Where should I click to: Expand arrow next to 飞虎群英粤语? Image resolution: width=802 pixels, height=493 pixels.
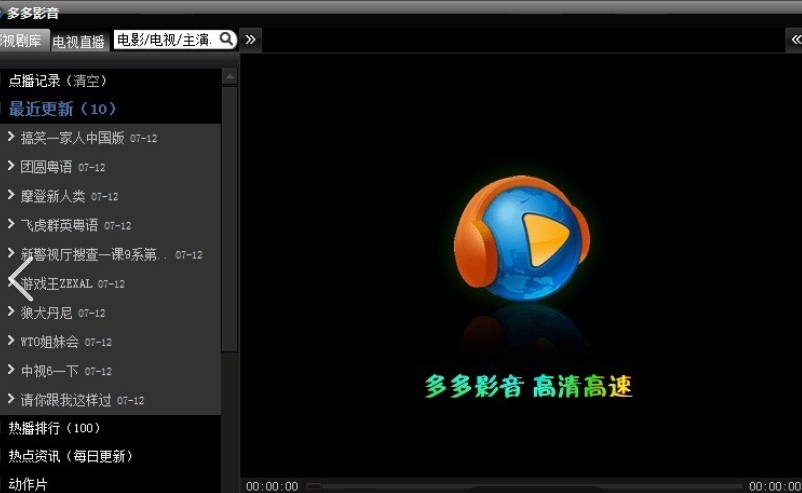(11, 223)
